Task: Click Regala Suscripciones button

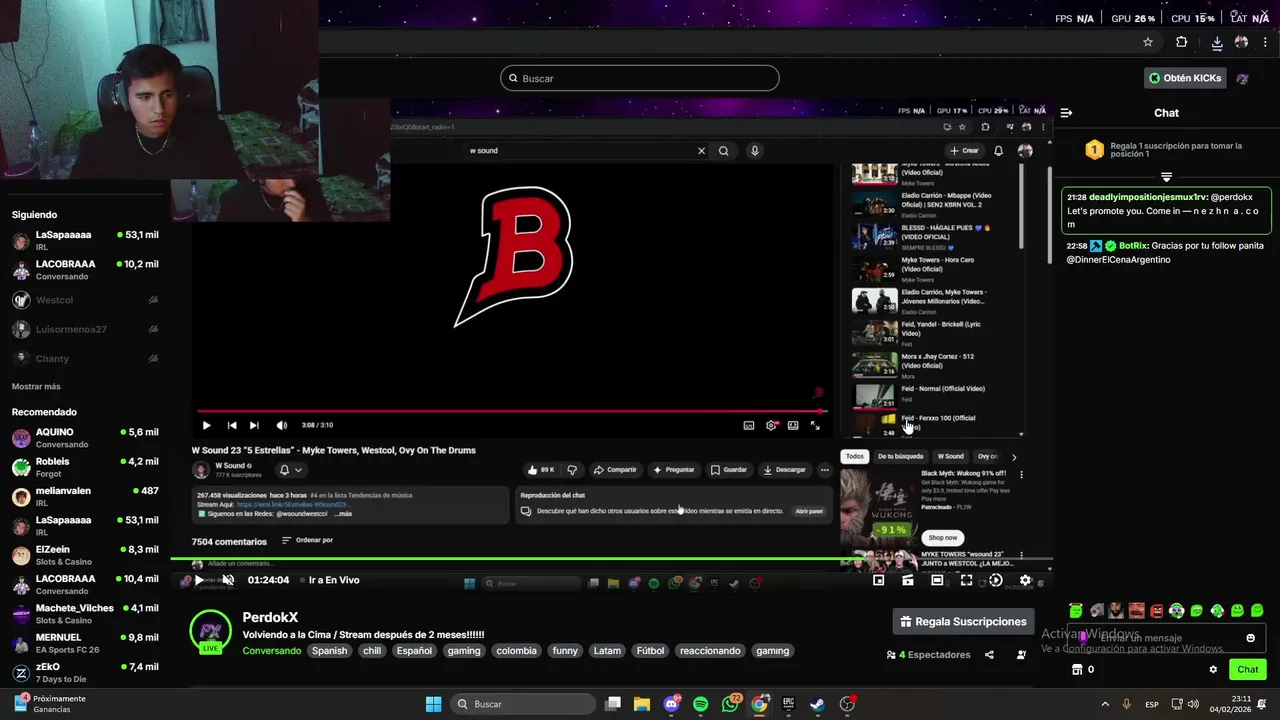Action: (963, 621)
